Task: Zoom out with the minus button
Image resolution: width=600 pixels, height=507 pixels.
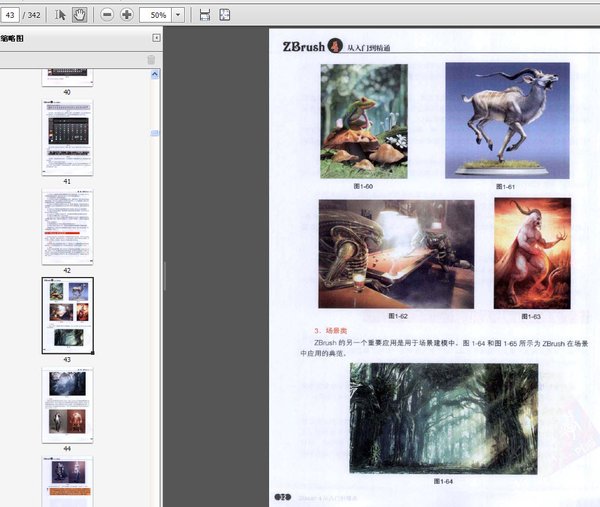Action: [107, 15]
